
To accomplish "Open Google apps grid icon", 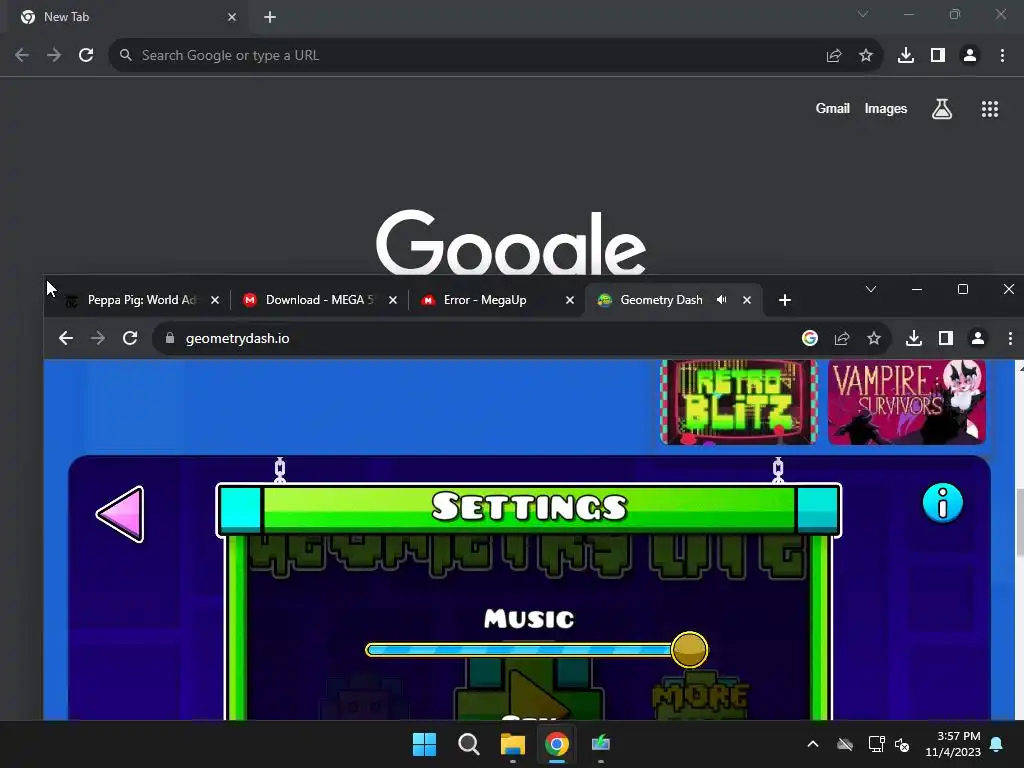I will pyautogui.click(x=990, y=108).
